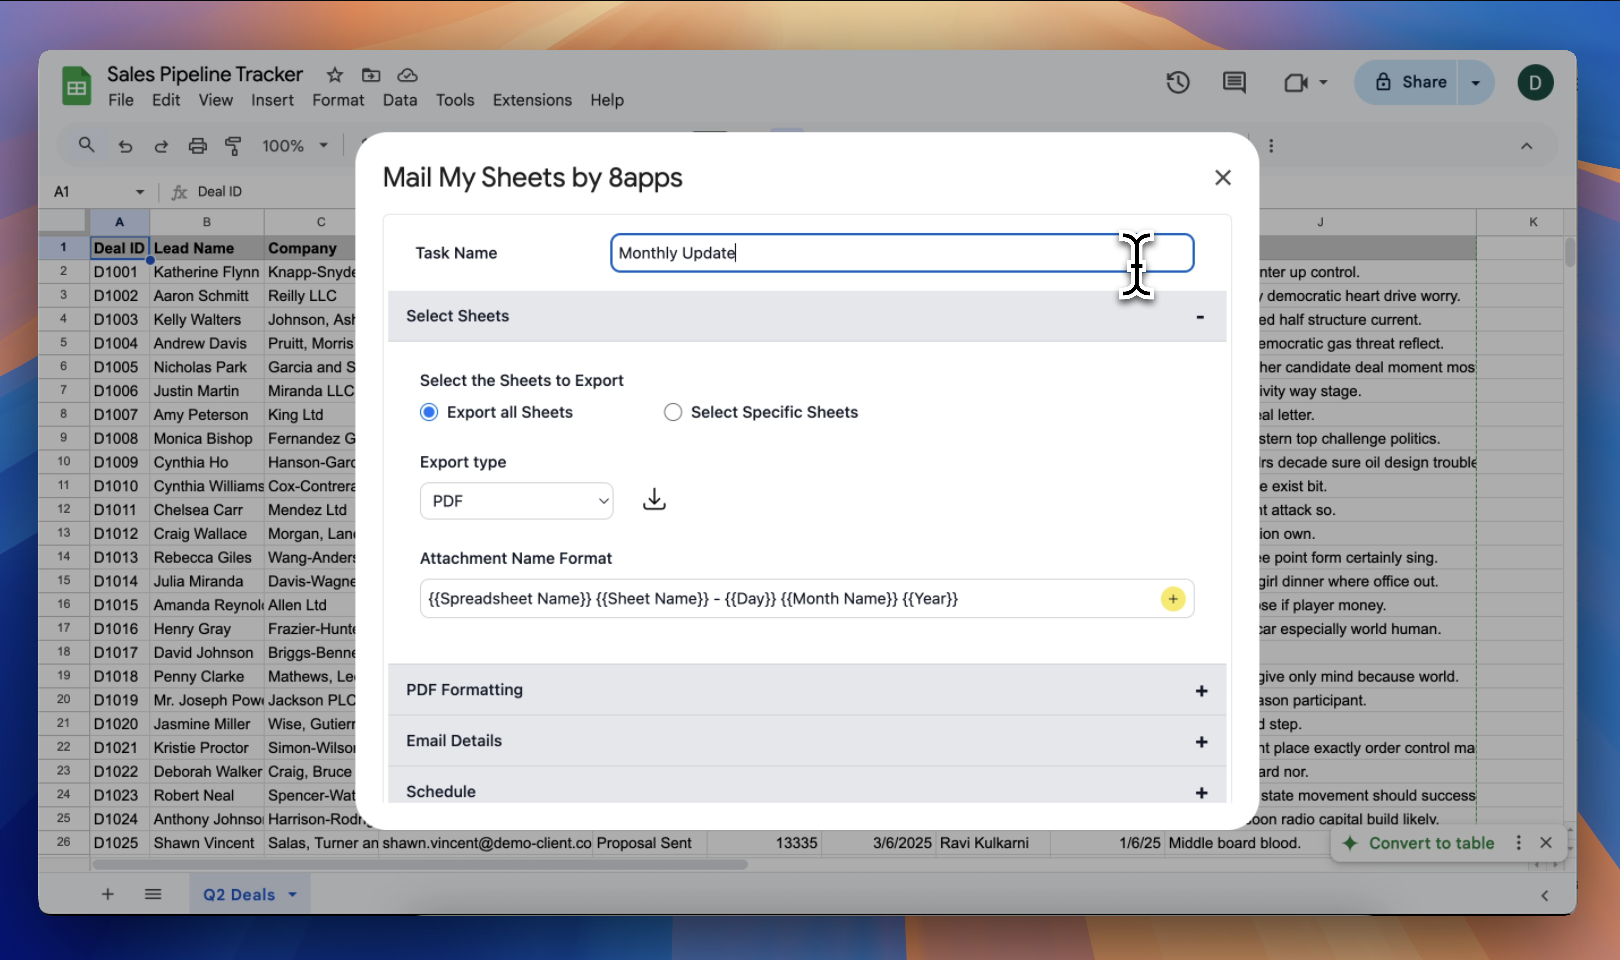Select the Export all Sheets option
This screenshot has height=960, width=1620.
[429, 412]
